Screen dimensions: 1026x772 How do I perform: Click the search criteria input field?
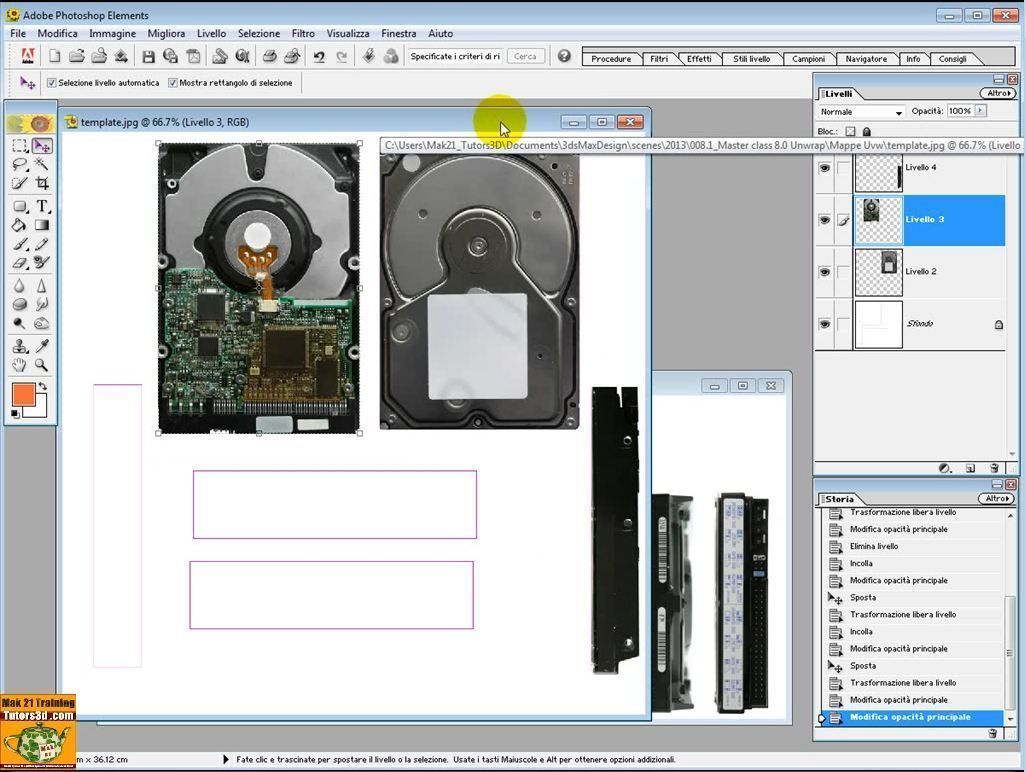[x=455, y=56]
